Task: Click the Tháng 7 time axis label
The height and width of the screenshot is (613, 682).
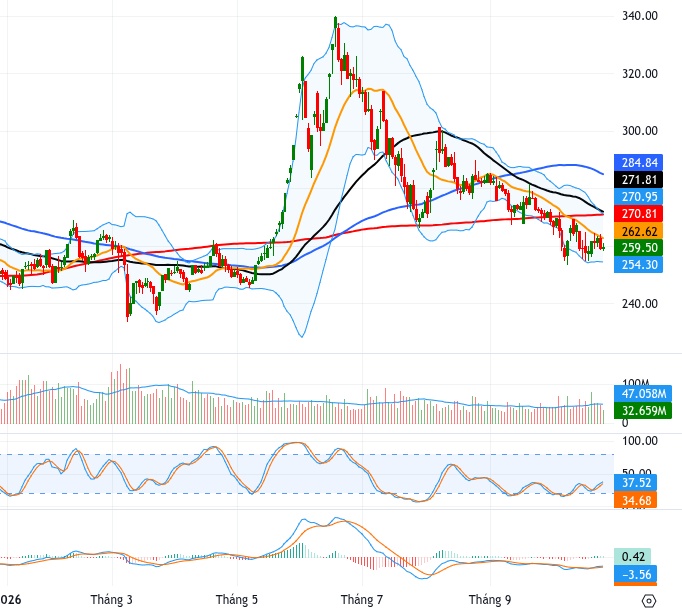Action: click(x=362, y=600)
